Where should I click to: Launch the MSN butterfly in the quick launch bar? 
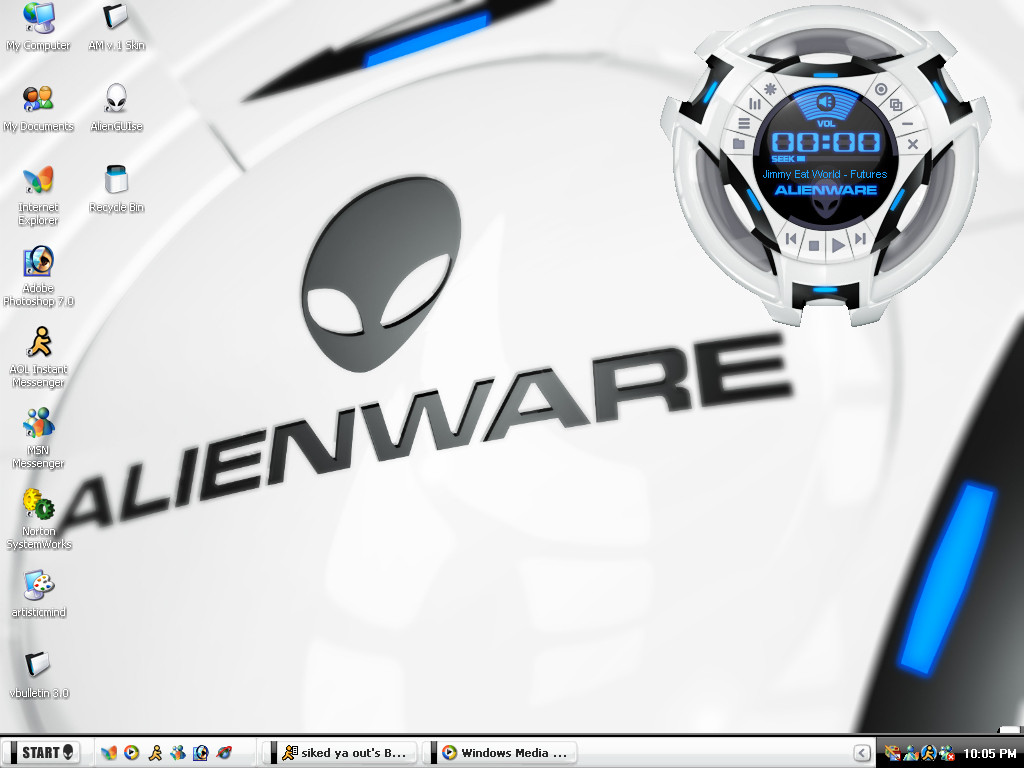[x=108, y=753]
